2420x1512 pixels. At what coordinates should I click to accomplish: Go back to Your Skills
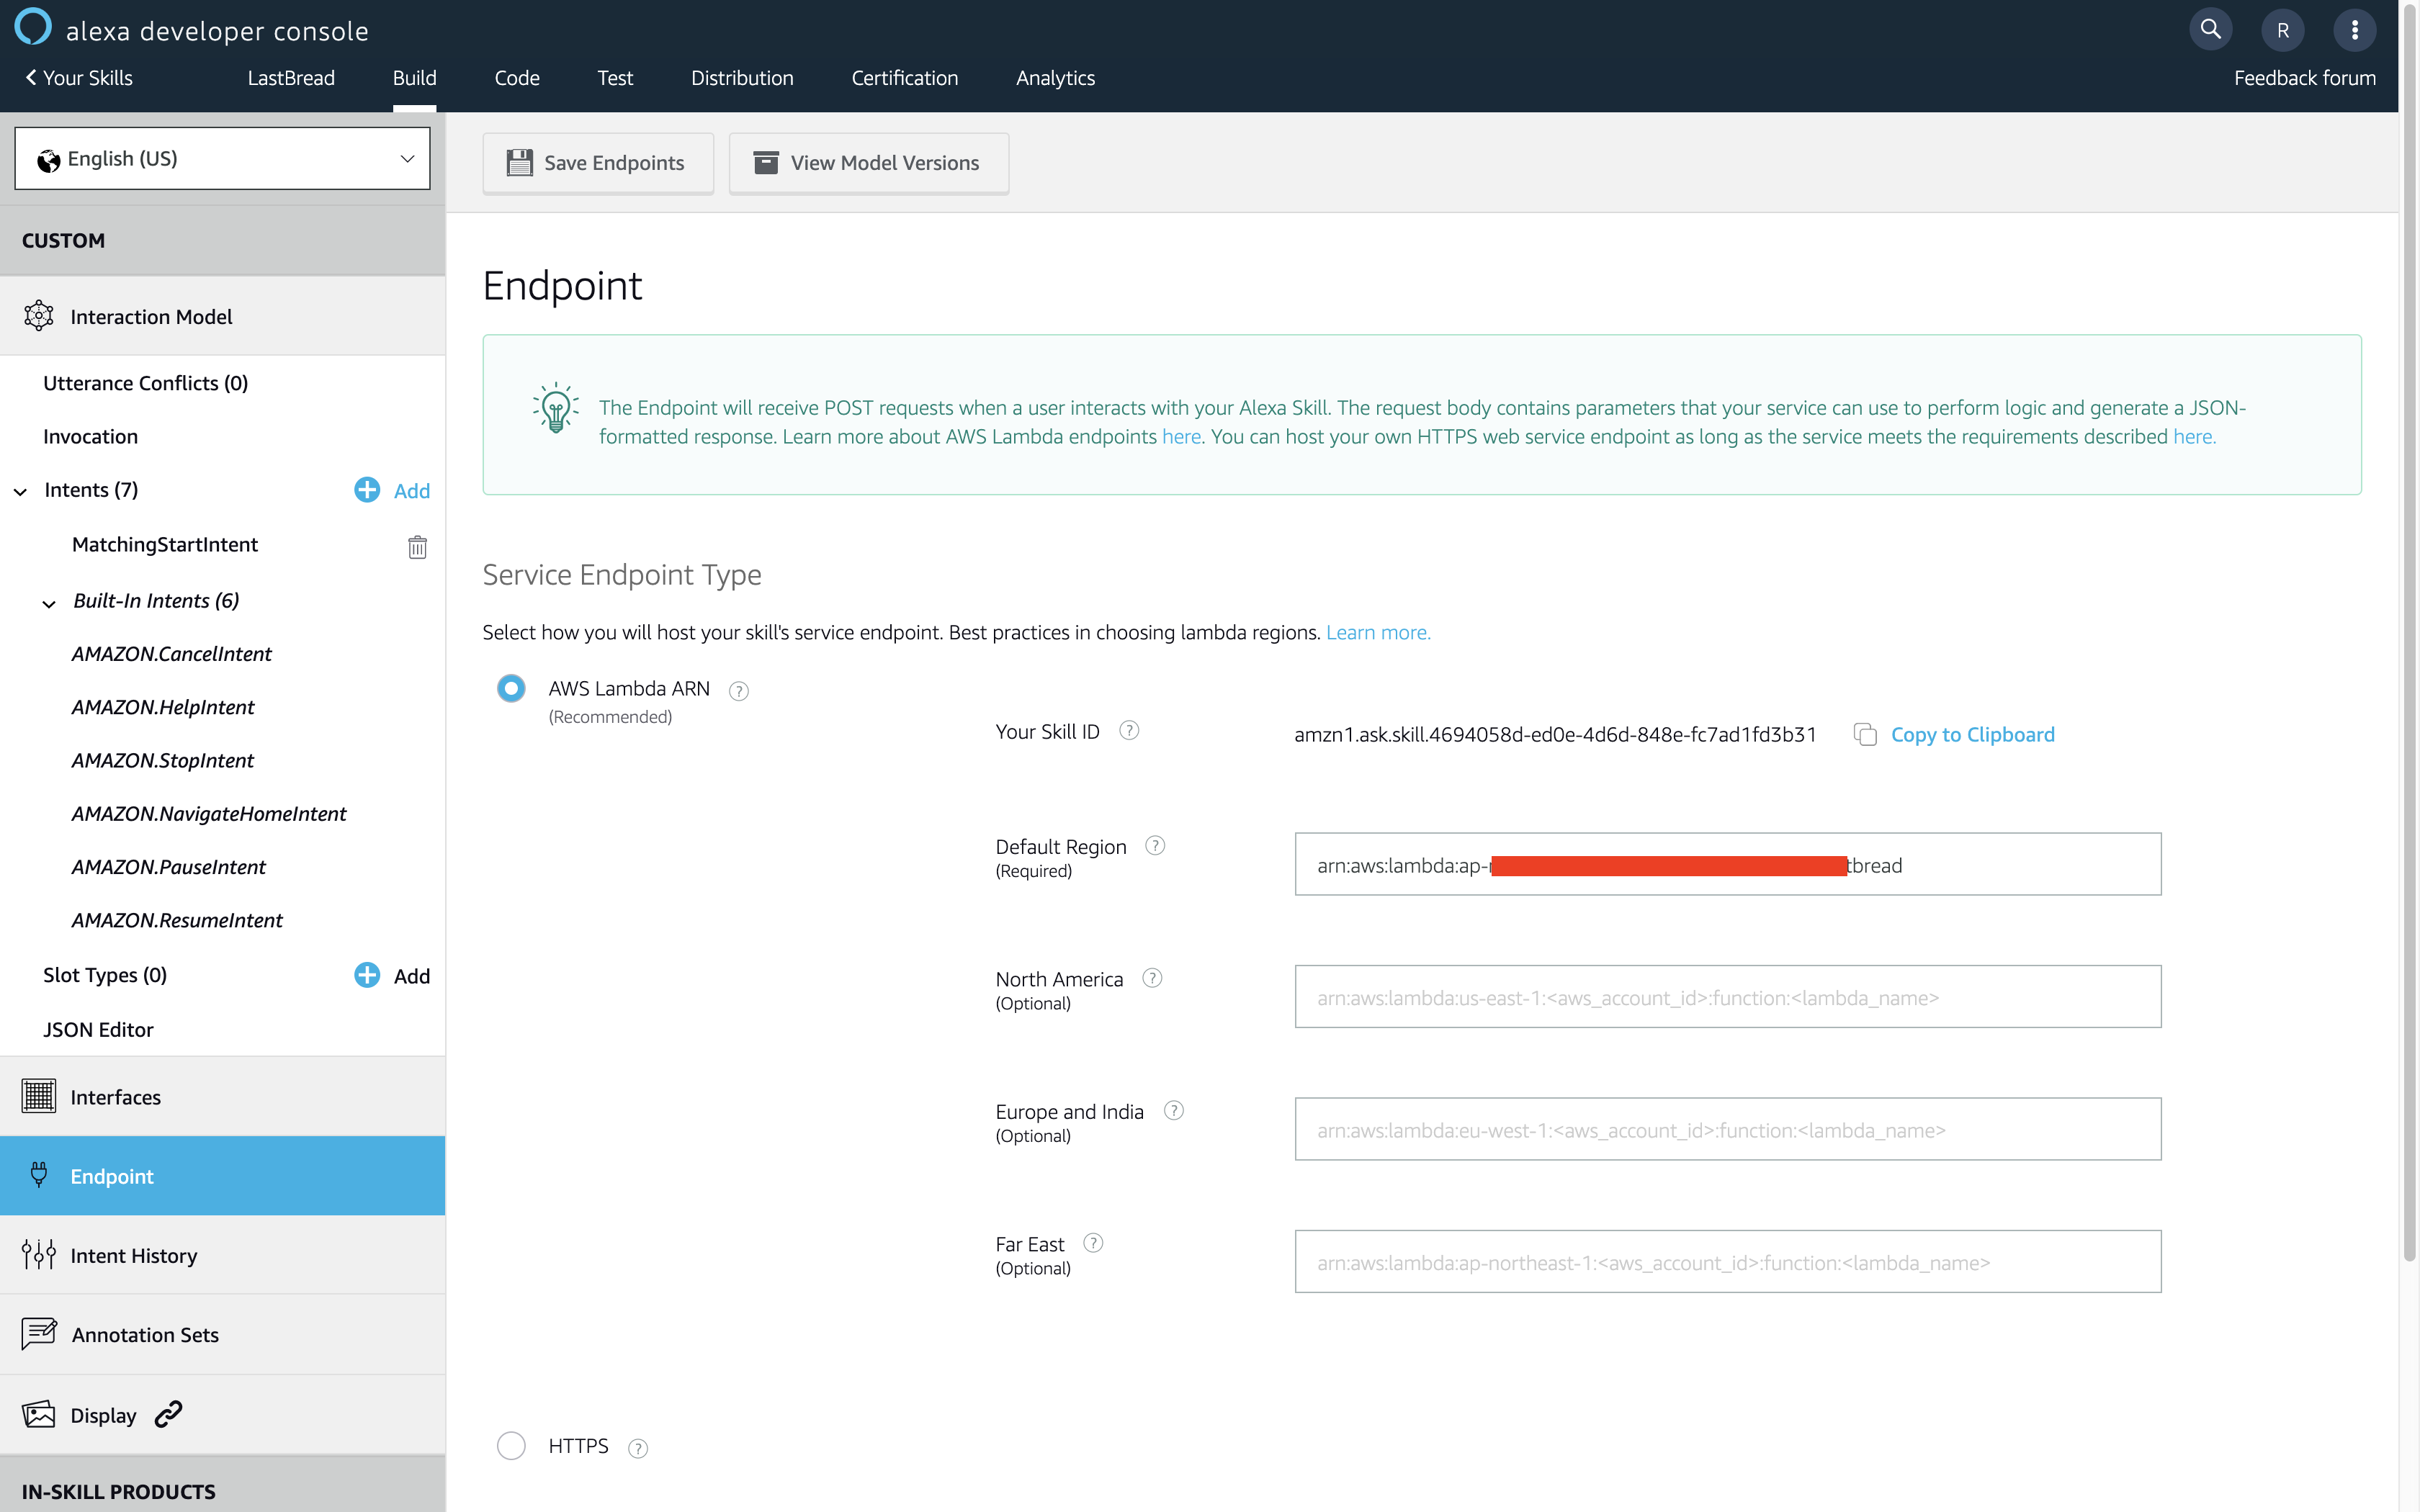tap(78, 78)
